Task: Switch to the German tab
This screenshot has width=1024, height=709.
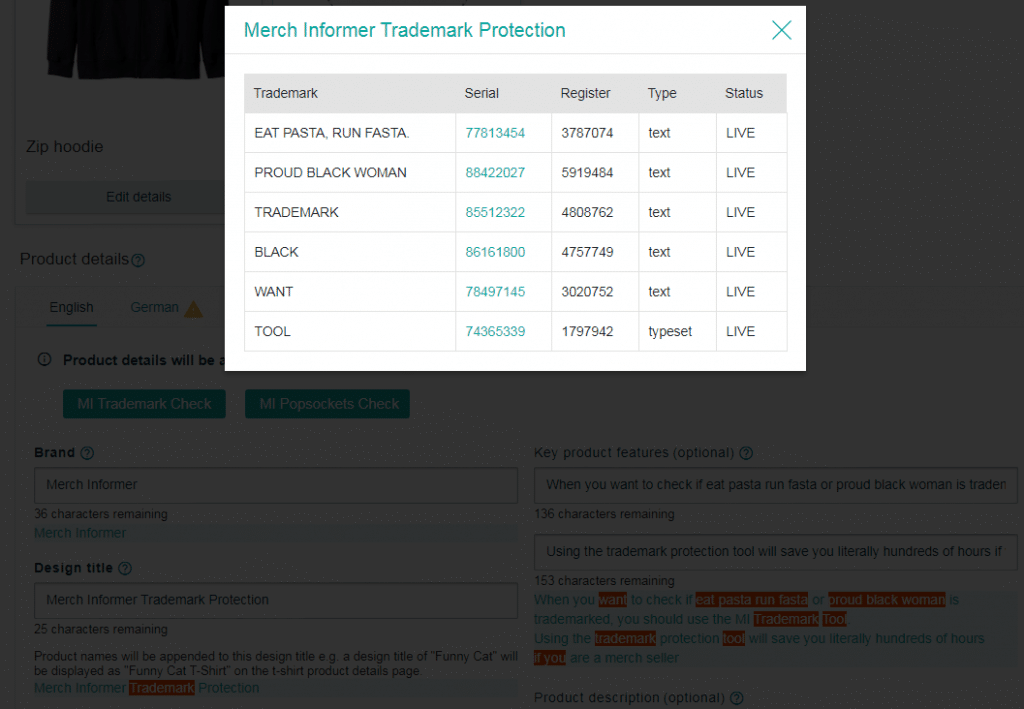Action: click(154, 307)
